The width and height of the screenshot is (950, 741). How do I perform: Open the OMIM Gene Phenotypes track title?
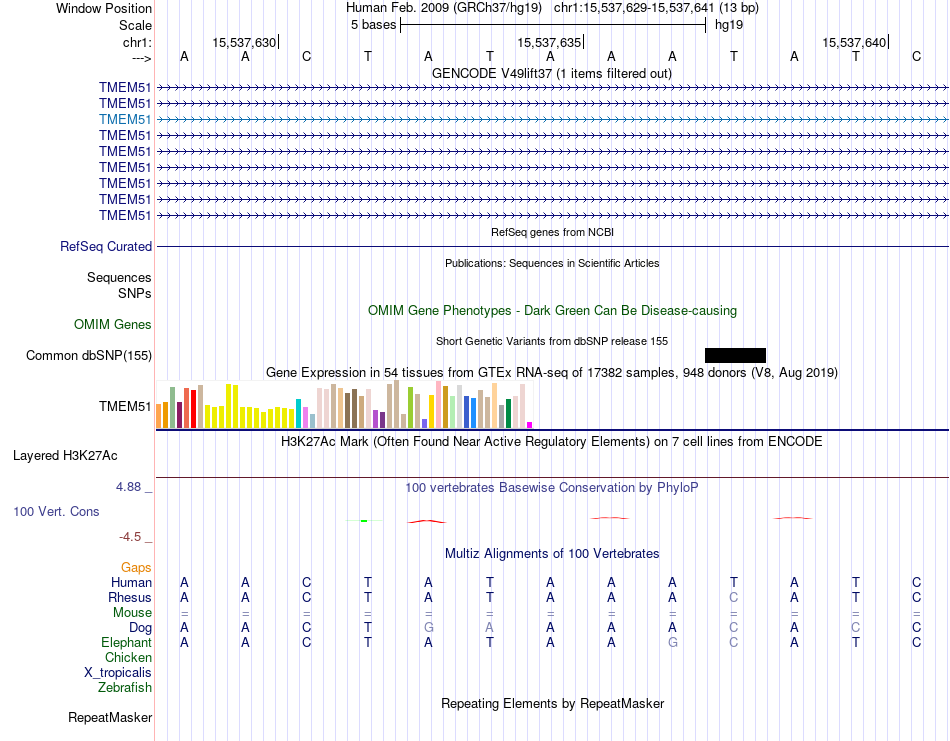coord(552,311)
